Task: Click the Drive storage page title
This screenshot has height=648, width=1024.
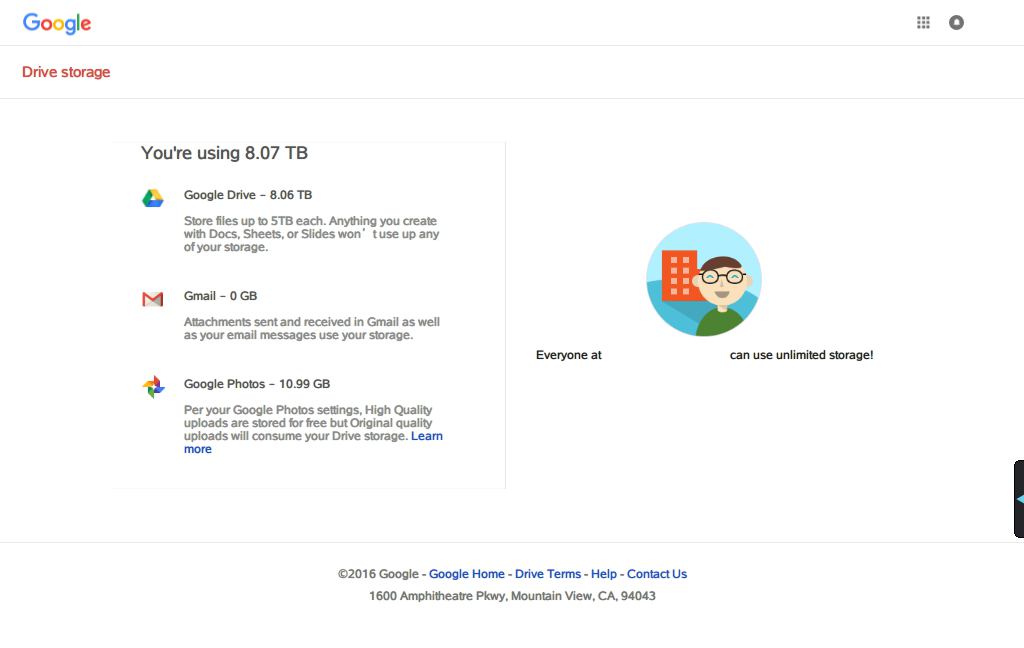Action: (x=66, y=72)
